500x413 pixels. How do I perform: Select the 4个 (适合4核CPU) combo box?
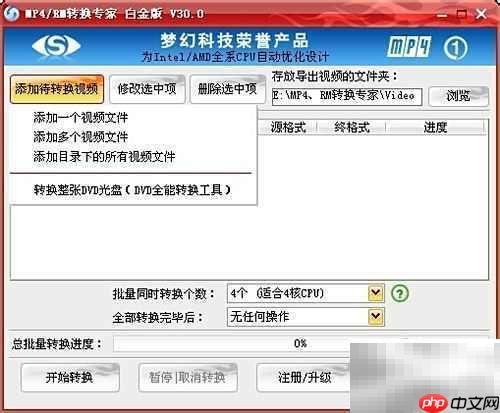click(305, 293)
